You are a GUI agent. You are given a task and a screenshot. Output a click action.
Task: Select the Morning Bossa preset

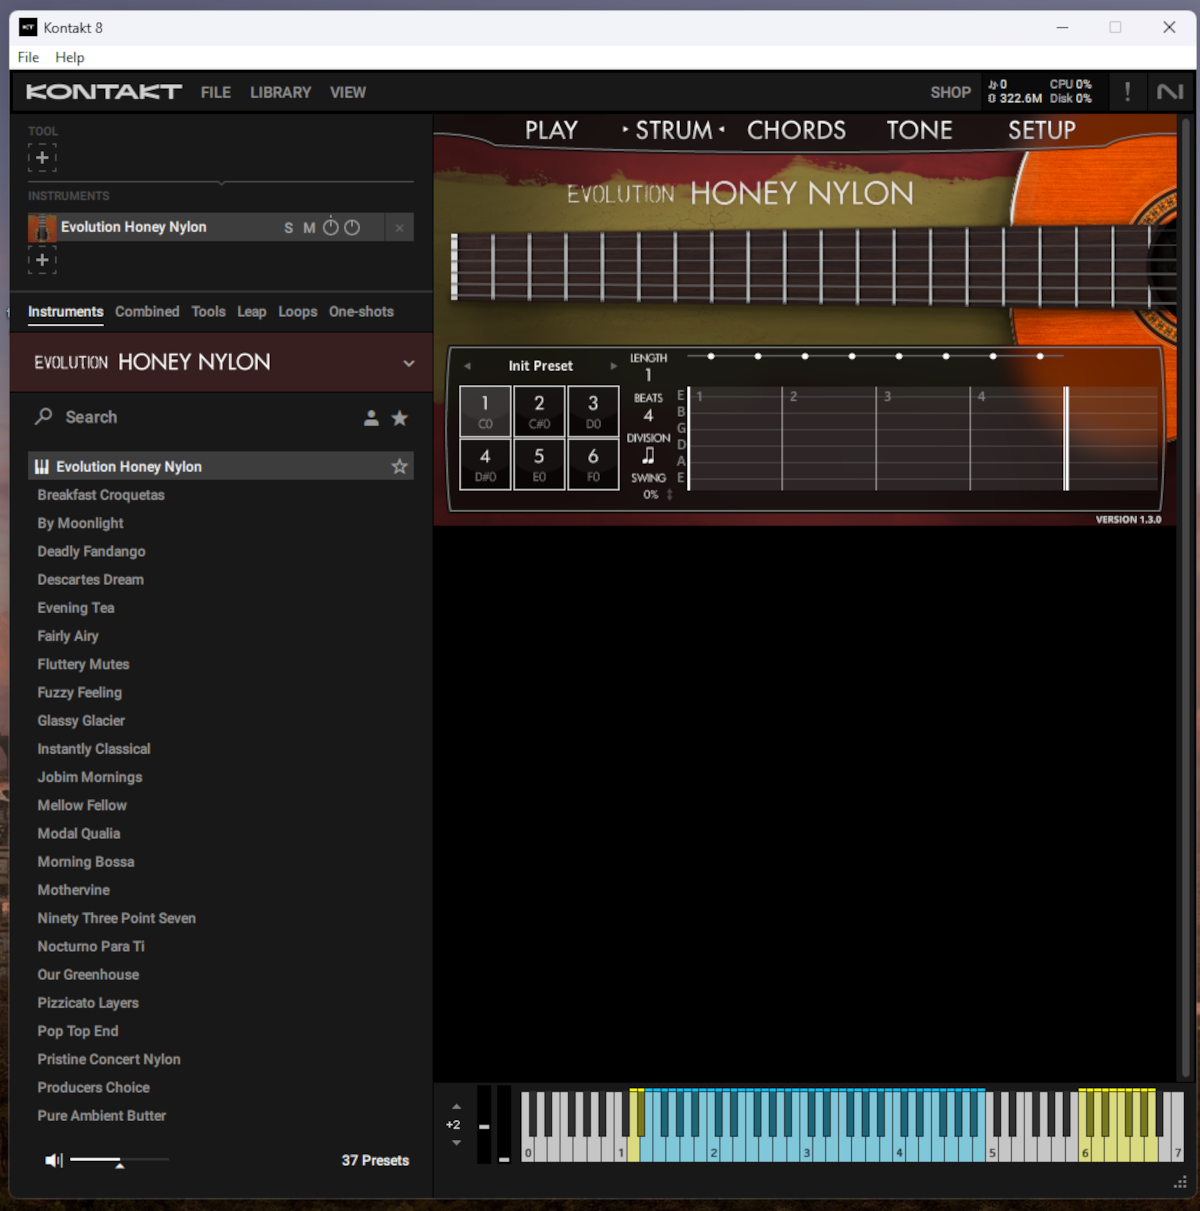(86, 861)
